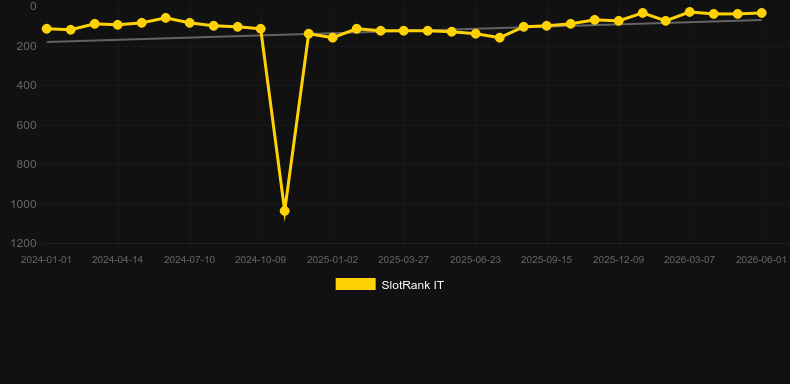Select the data point above 2025-09-15
The height and width of the screenshot is (384, 790).
[x=547, y=25]
